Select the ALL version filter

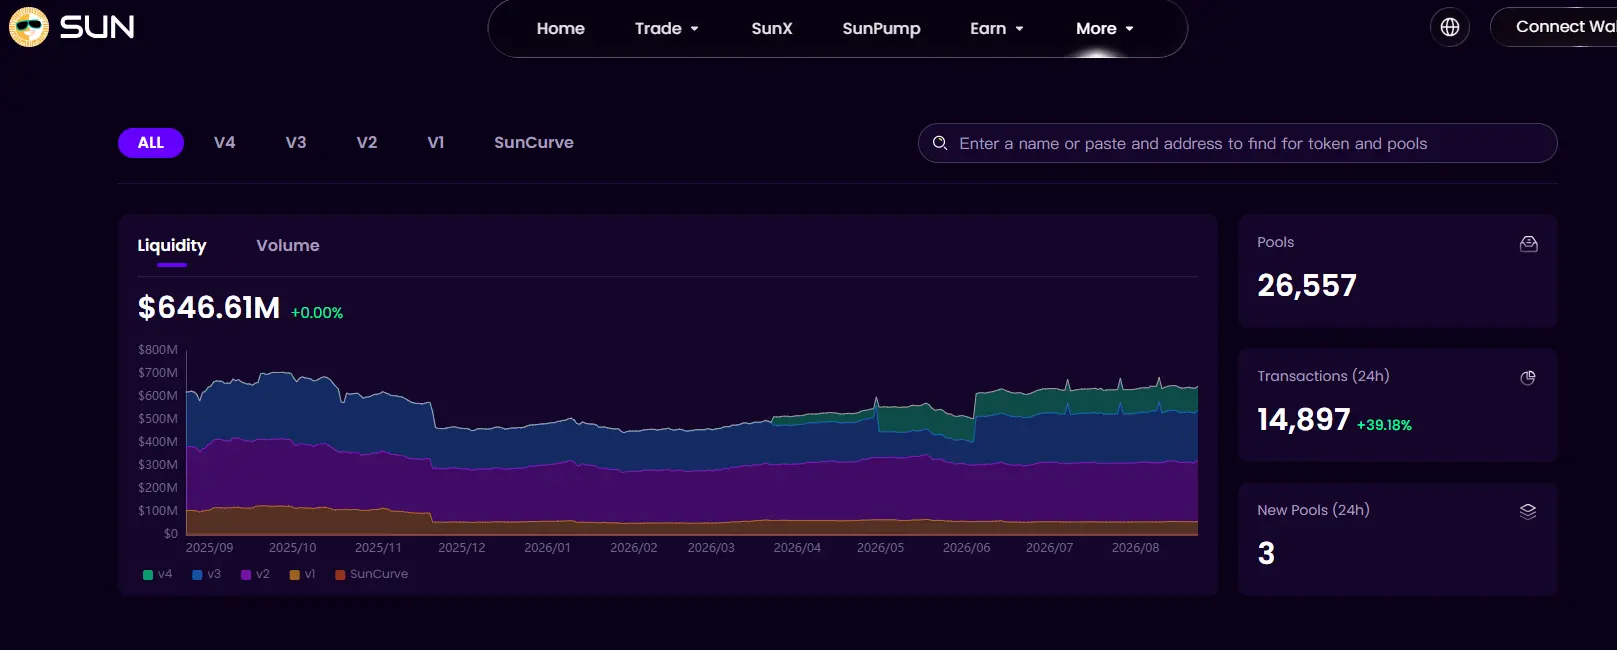[151, 143]
